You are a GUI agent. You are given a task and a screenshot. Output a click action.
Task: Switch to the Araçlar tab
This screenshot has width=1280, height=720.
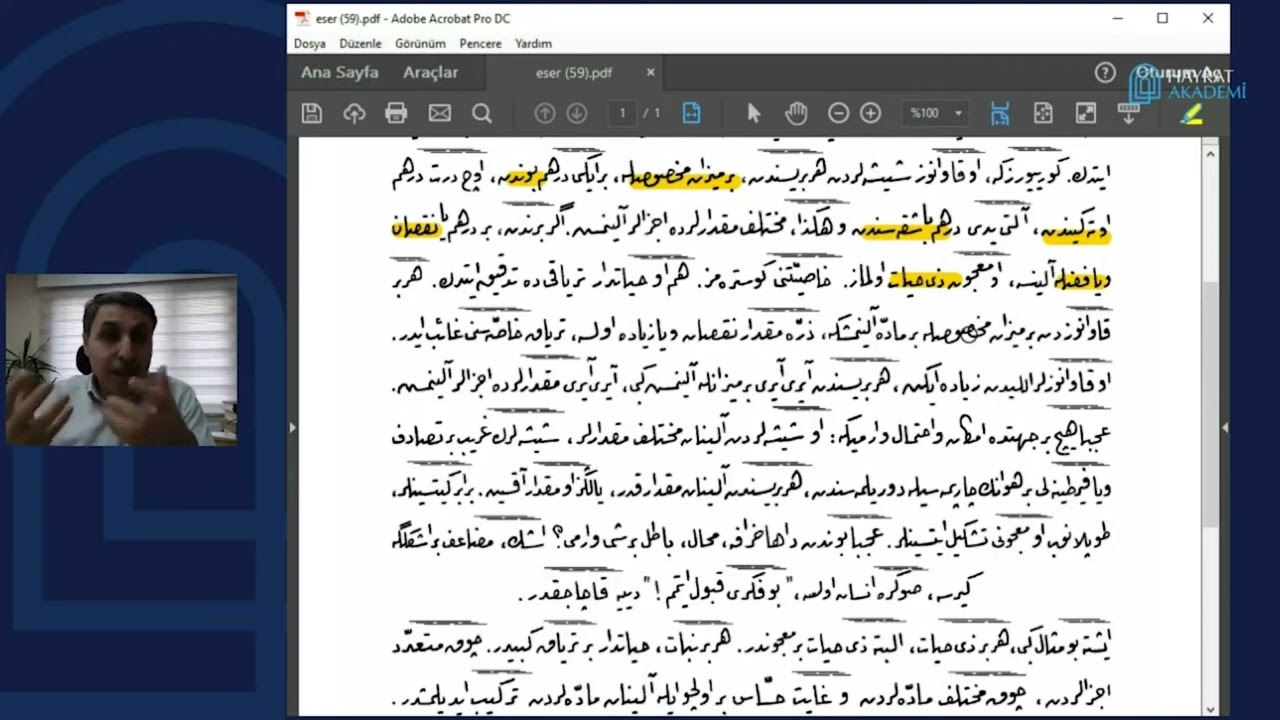[x=431, y=72]
